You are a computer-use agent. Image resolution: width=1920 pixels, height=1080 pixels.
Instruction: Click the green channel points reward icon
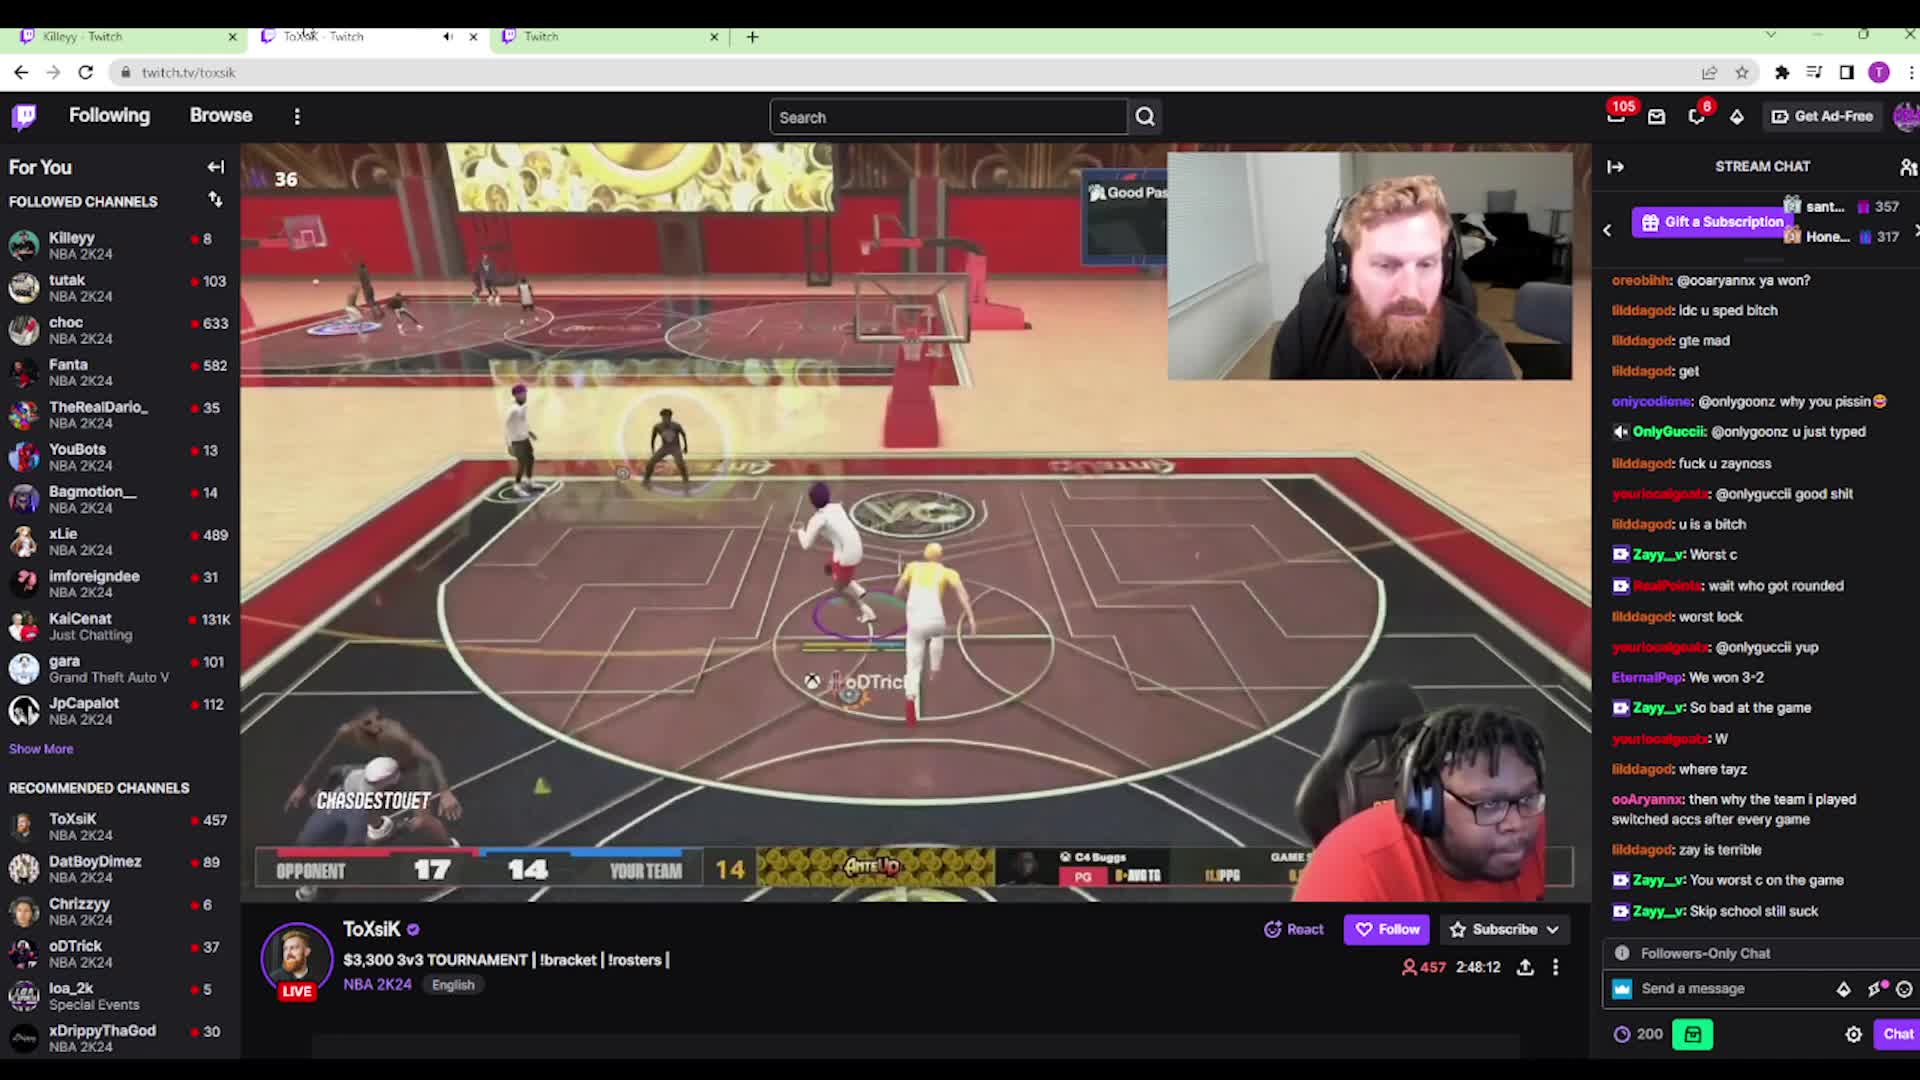click(x=1693, y=1034)
